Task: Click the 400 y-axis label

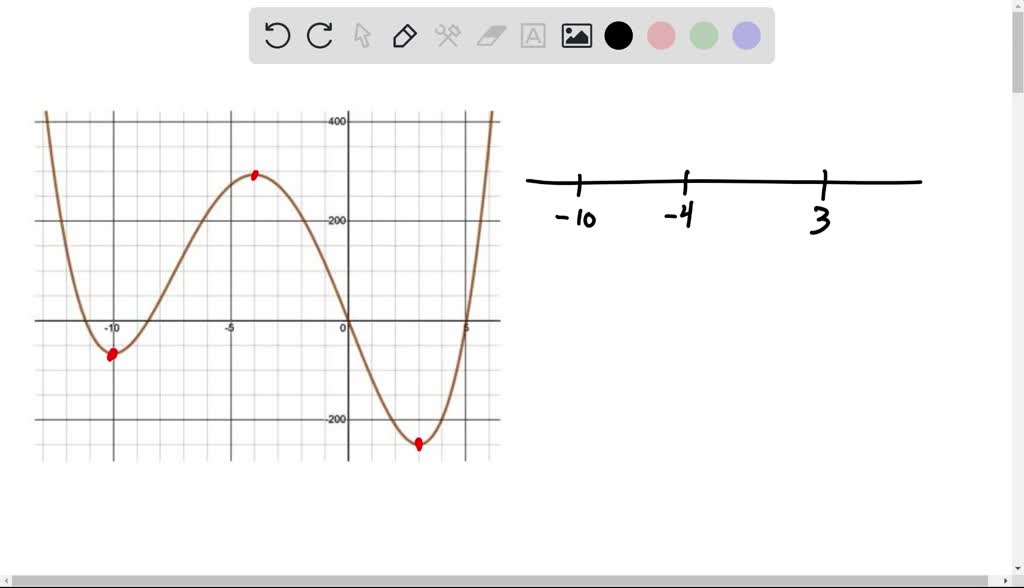Action: click(337, 122)
